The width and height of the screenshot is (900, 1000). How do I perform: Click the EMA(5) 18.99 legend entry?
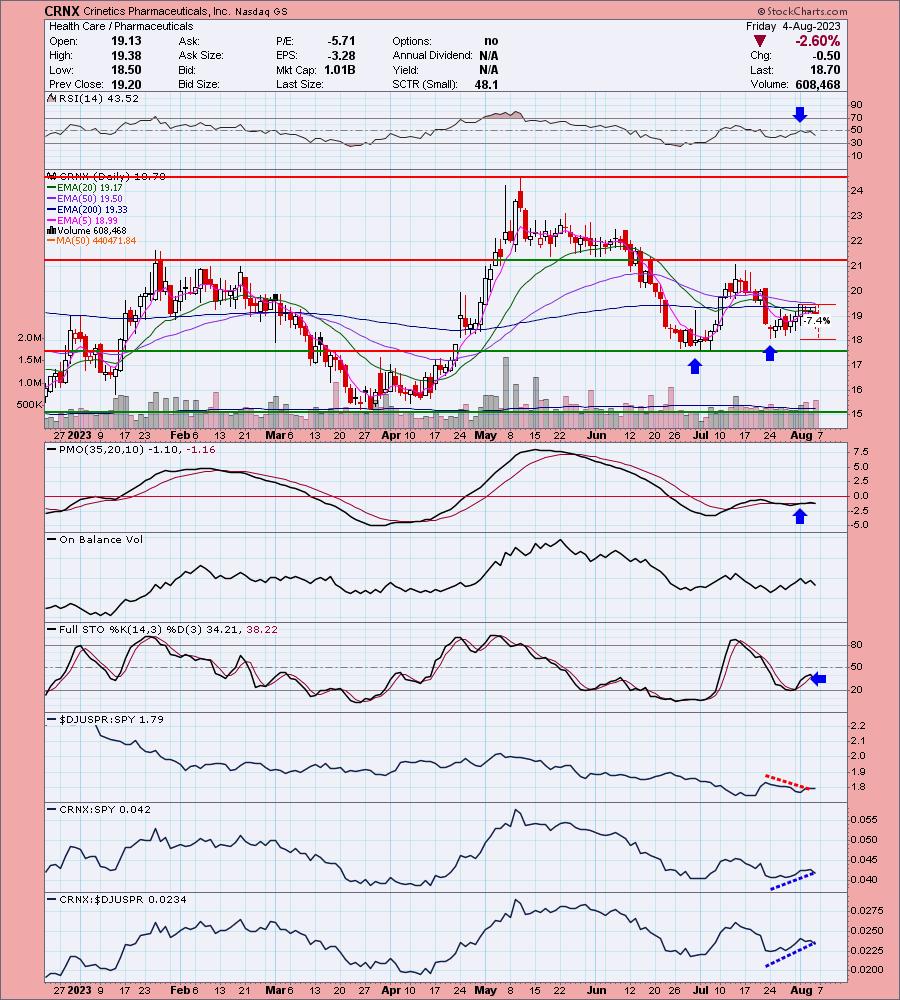pos(82,221)
